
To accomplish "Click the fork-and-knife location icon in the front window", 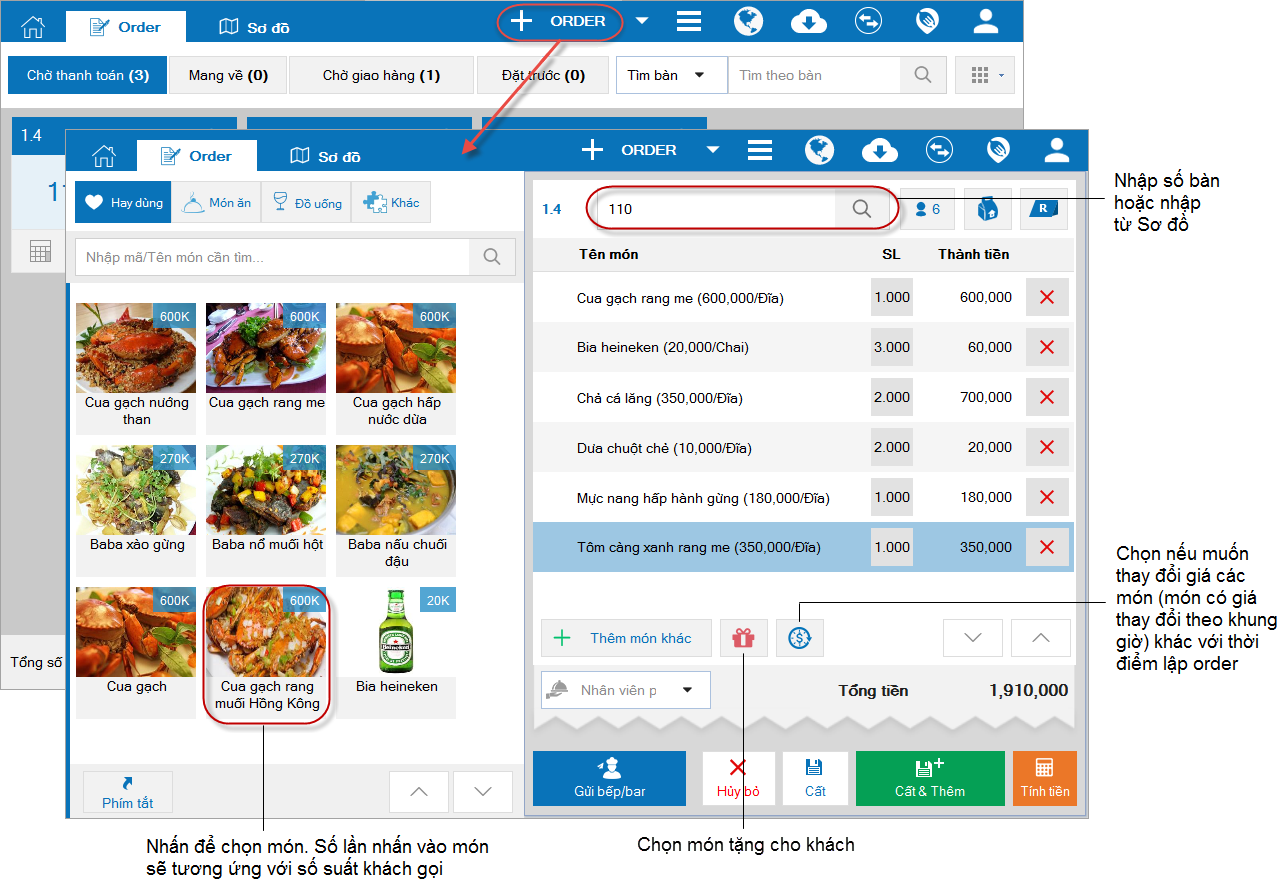I will pyautogui.click(x=998, y=150).
